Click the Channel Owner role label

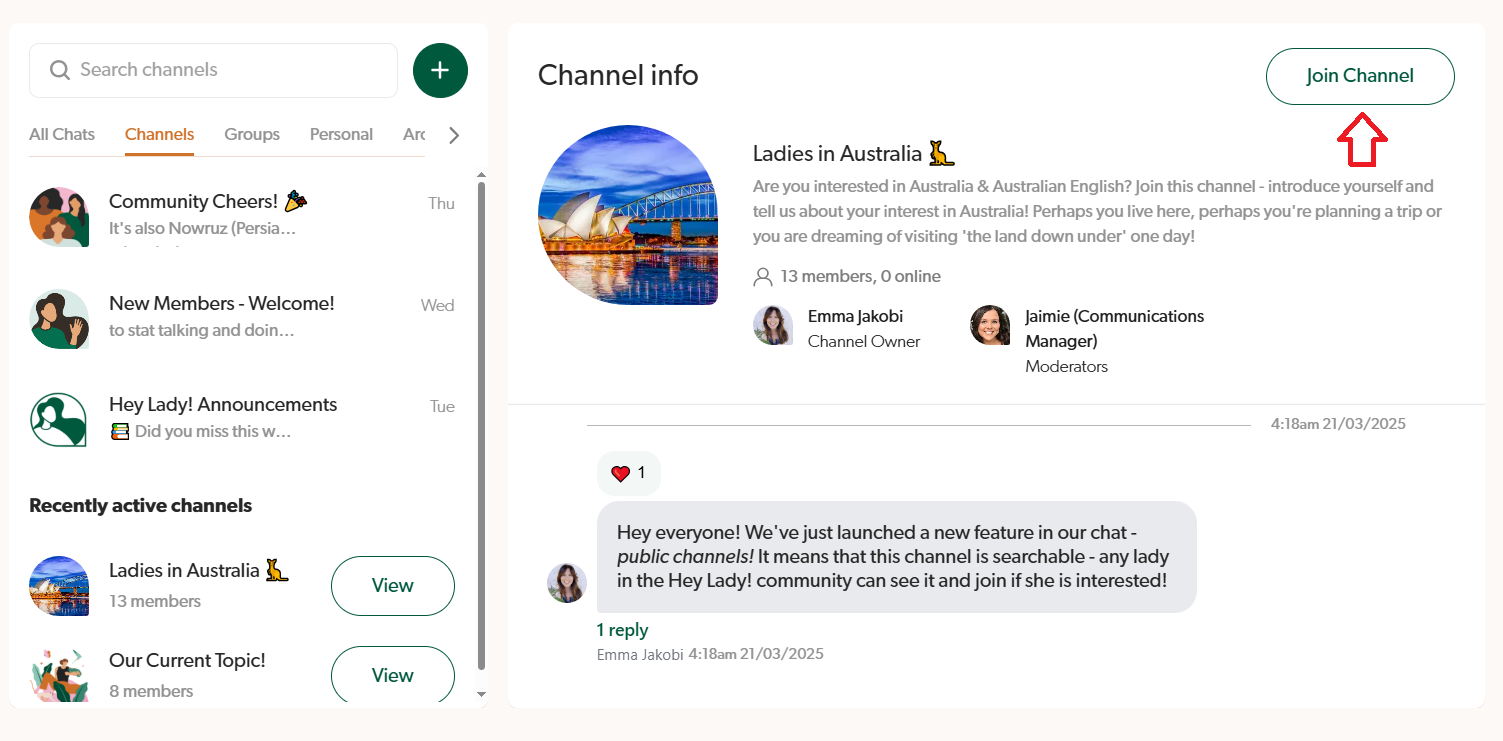(864, 341)
